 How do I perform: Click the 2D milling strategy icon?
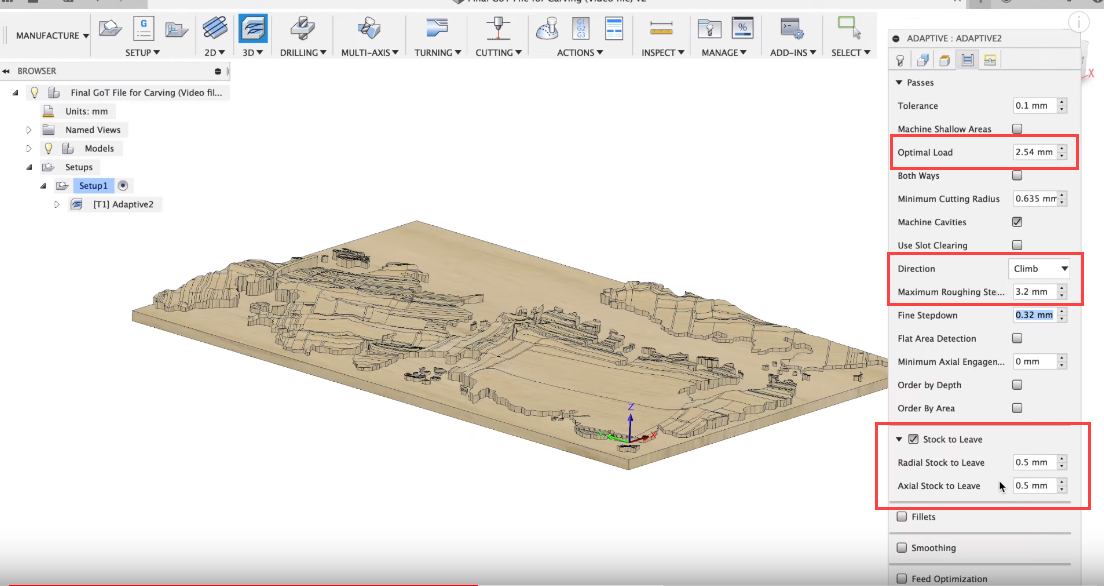click(215, 28)
